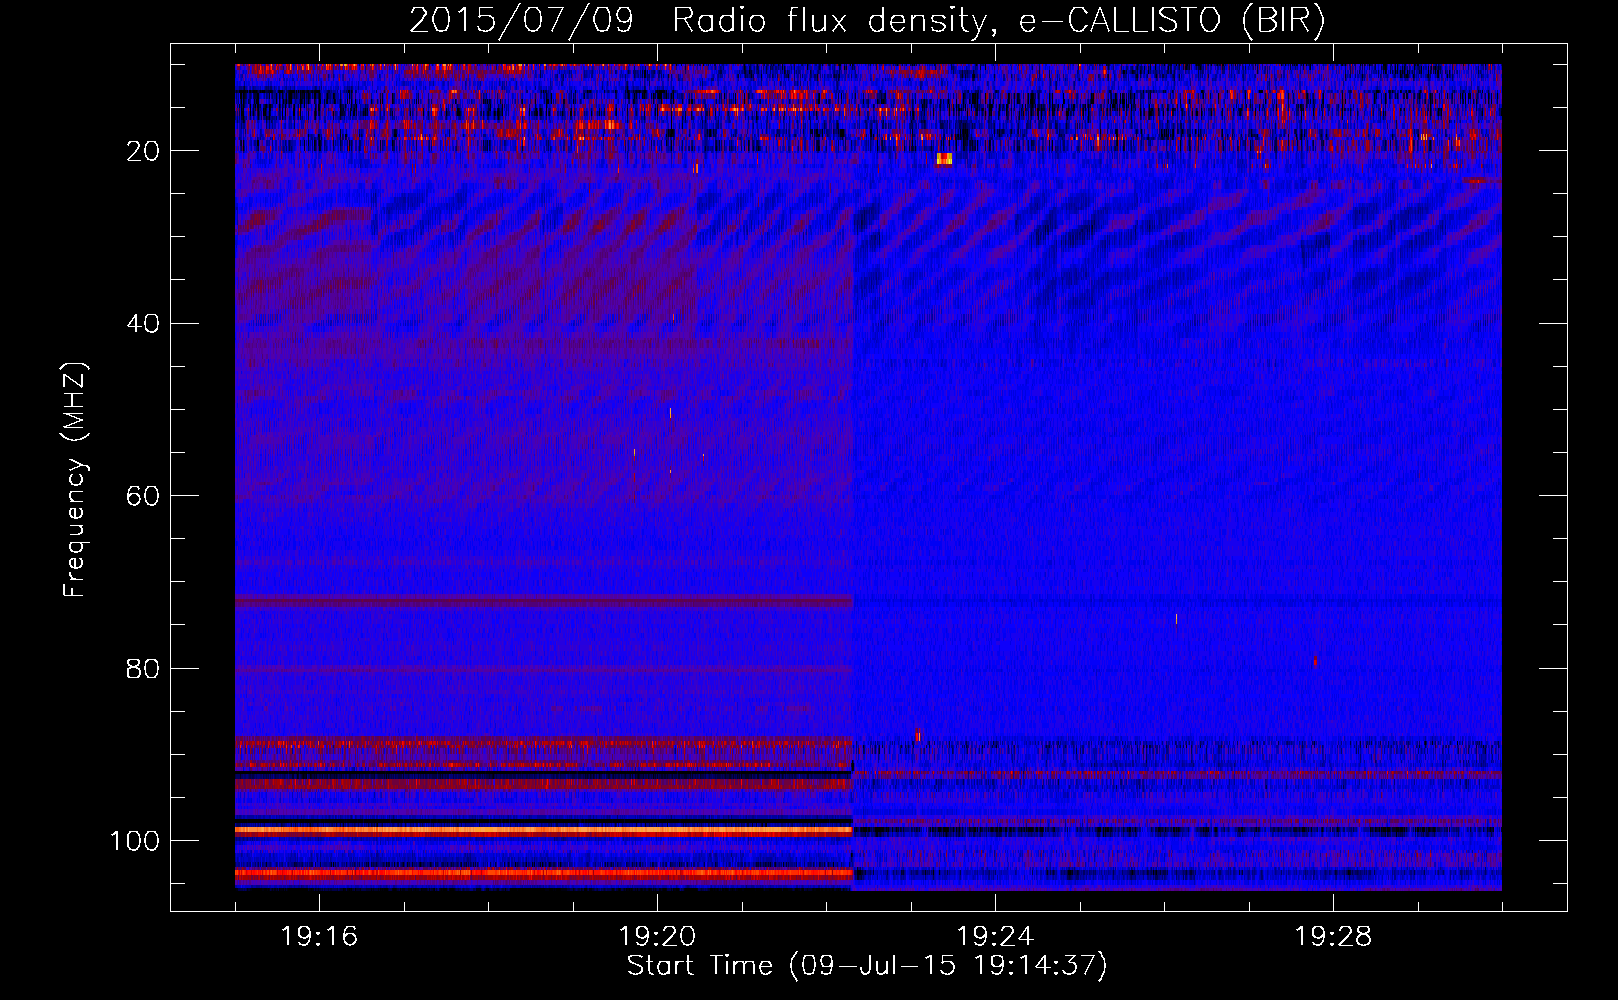
Task: Select the "Frequency (MHZ)" y-axis label
Action: pyautogui.click(x=75, y=480)
